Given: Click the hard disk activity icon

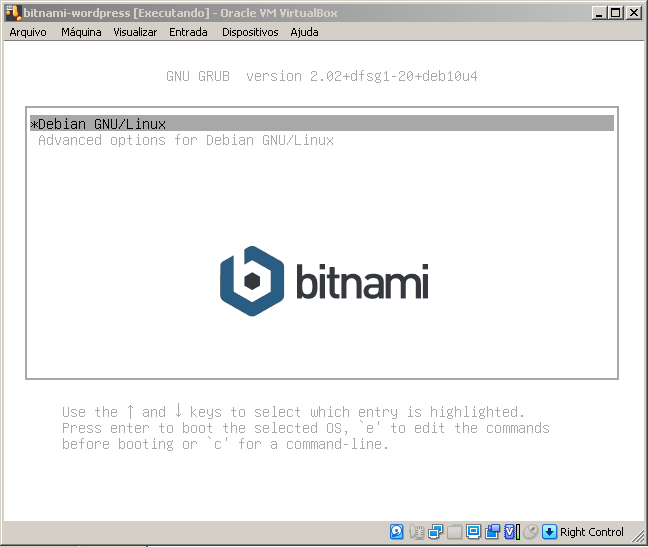Looking at the screenshot, I should 396,532.
